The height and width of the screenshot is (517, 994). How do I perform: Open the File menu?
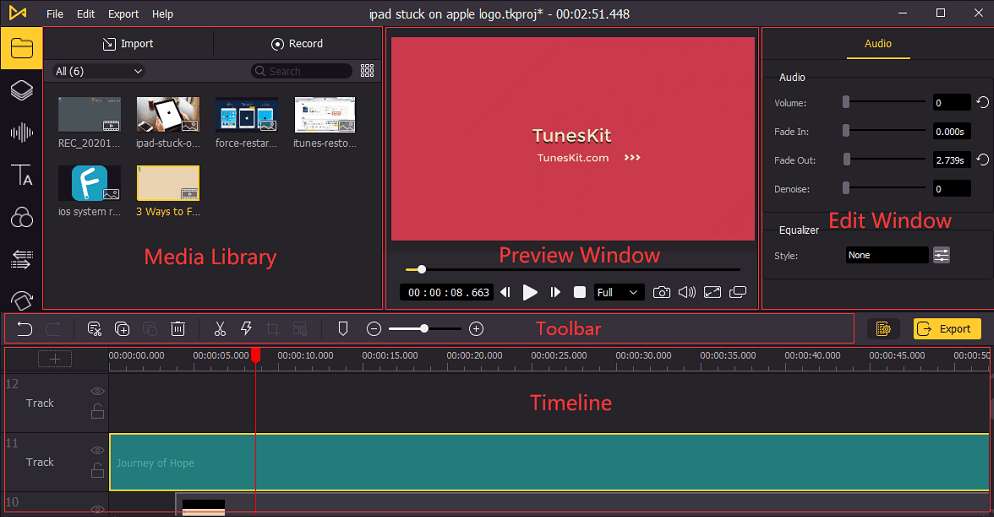(55, 14)
